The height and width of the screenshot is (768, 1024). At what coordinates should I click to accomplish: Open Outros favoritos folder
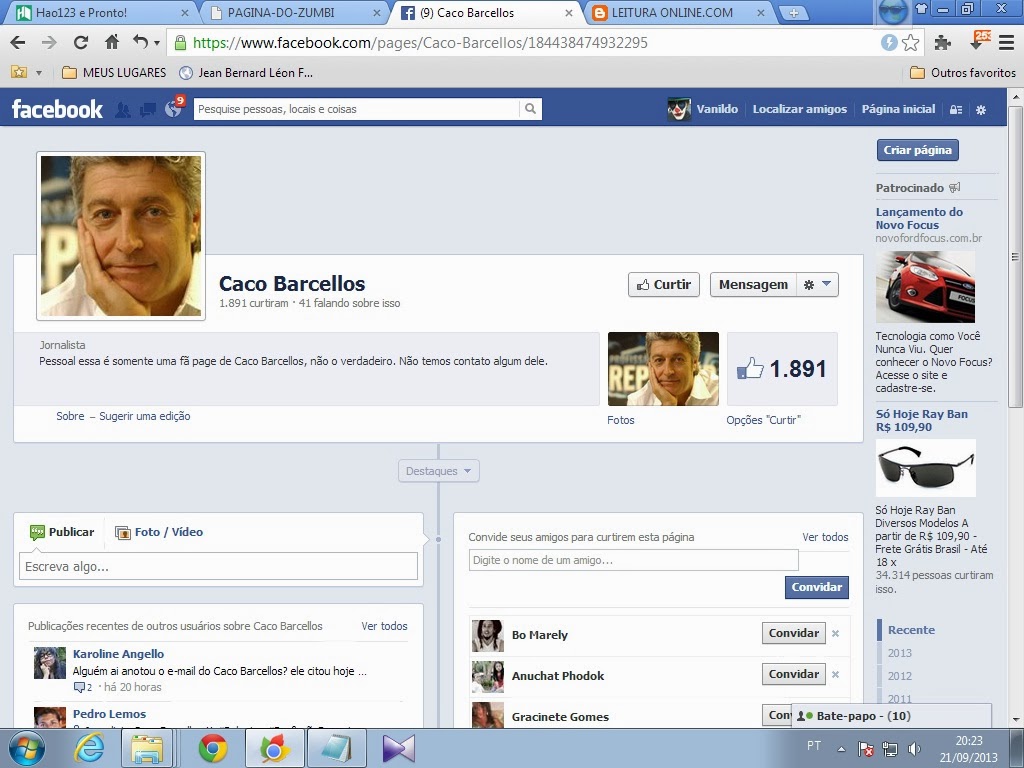[963, 72]
